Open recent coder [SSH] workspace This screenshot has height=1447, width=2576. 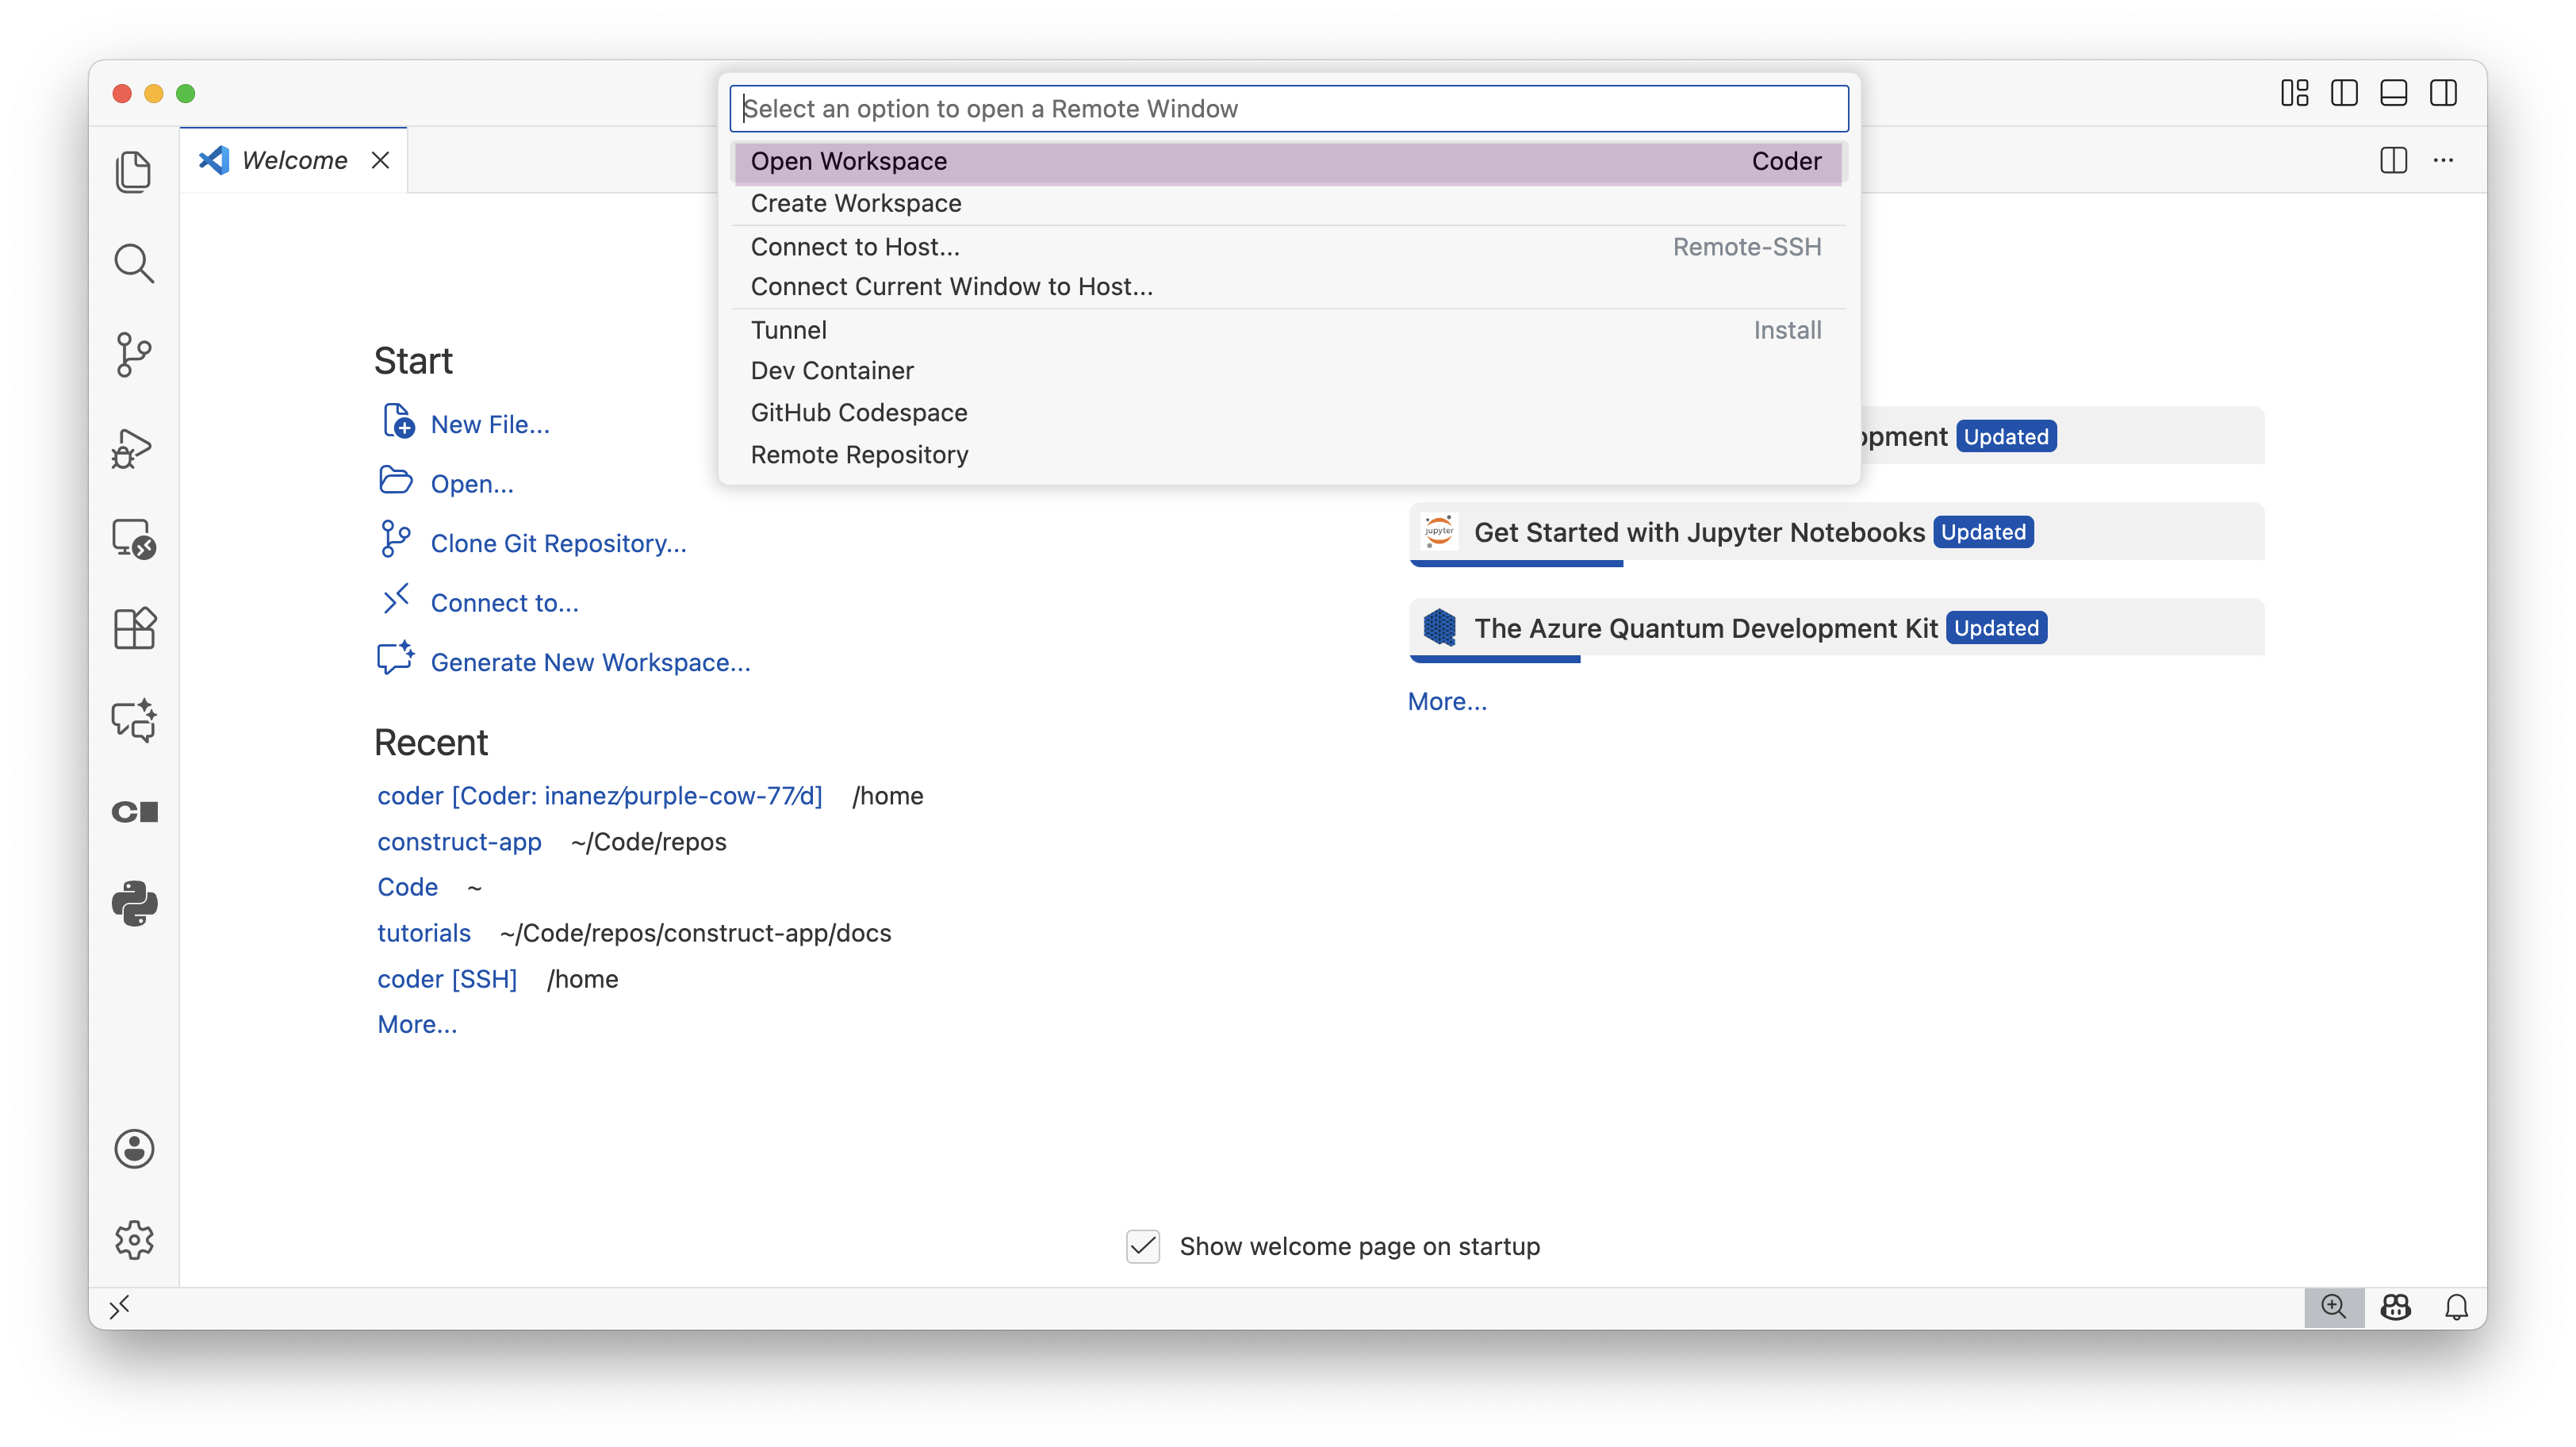(x=447, y=979)
